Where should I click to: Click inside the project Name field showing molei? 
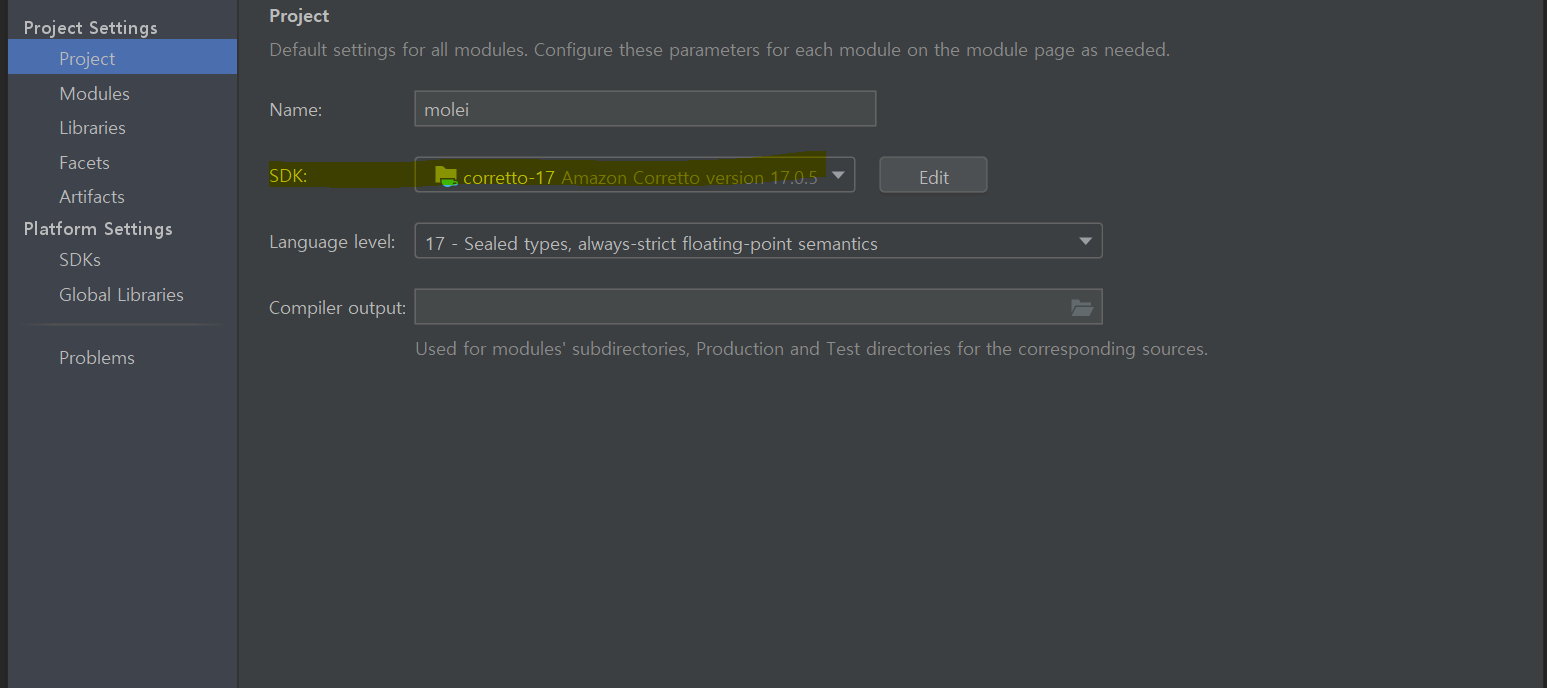pos(644,108)
